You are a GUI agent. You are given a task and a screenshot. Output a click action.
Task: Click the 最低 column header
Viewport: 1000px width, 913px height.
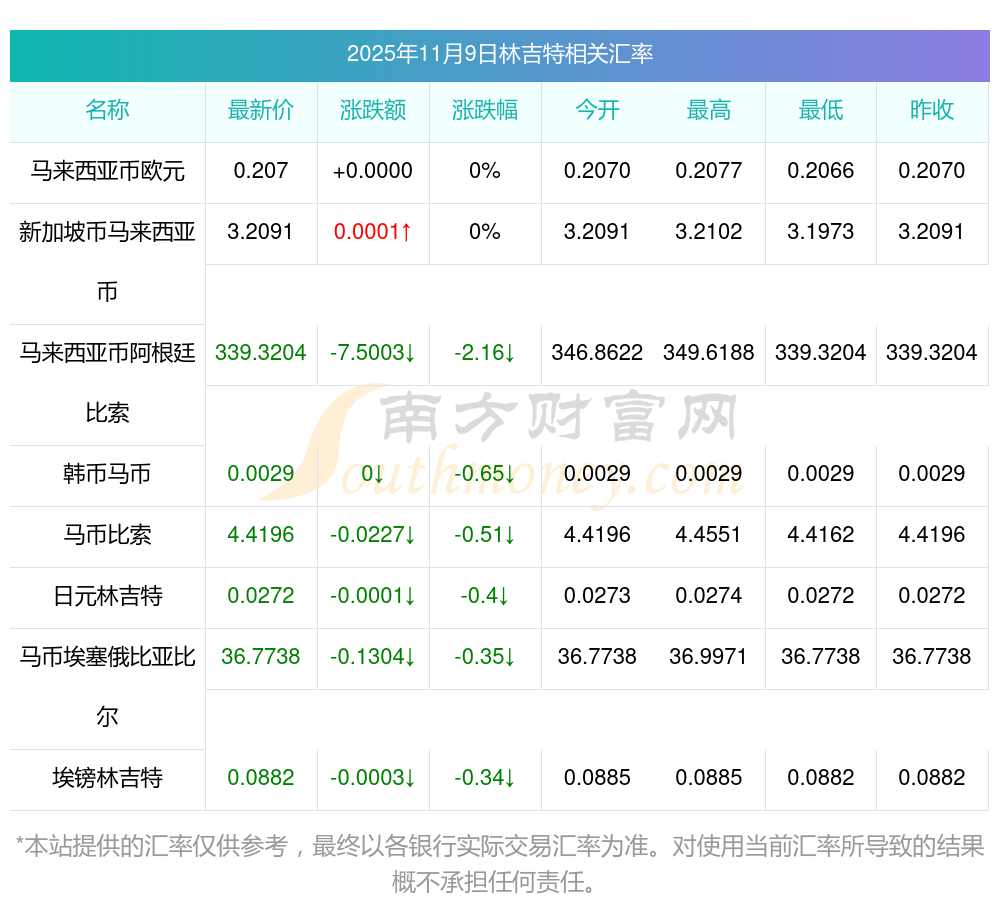click(x=821, y=110)
